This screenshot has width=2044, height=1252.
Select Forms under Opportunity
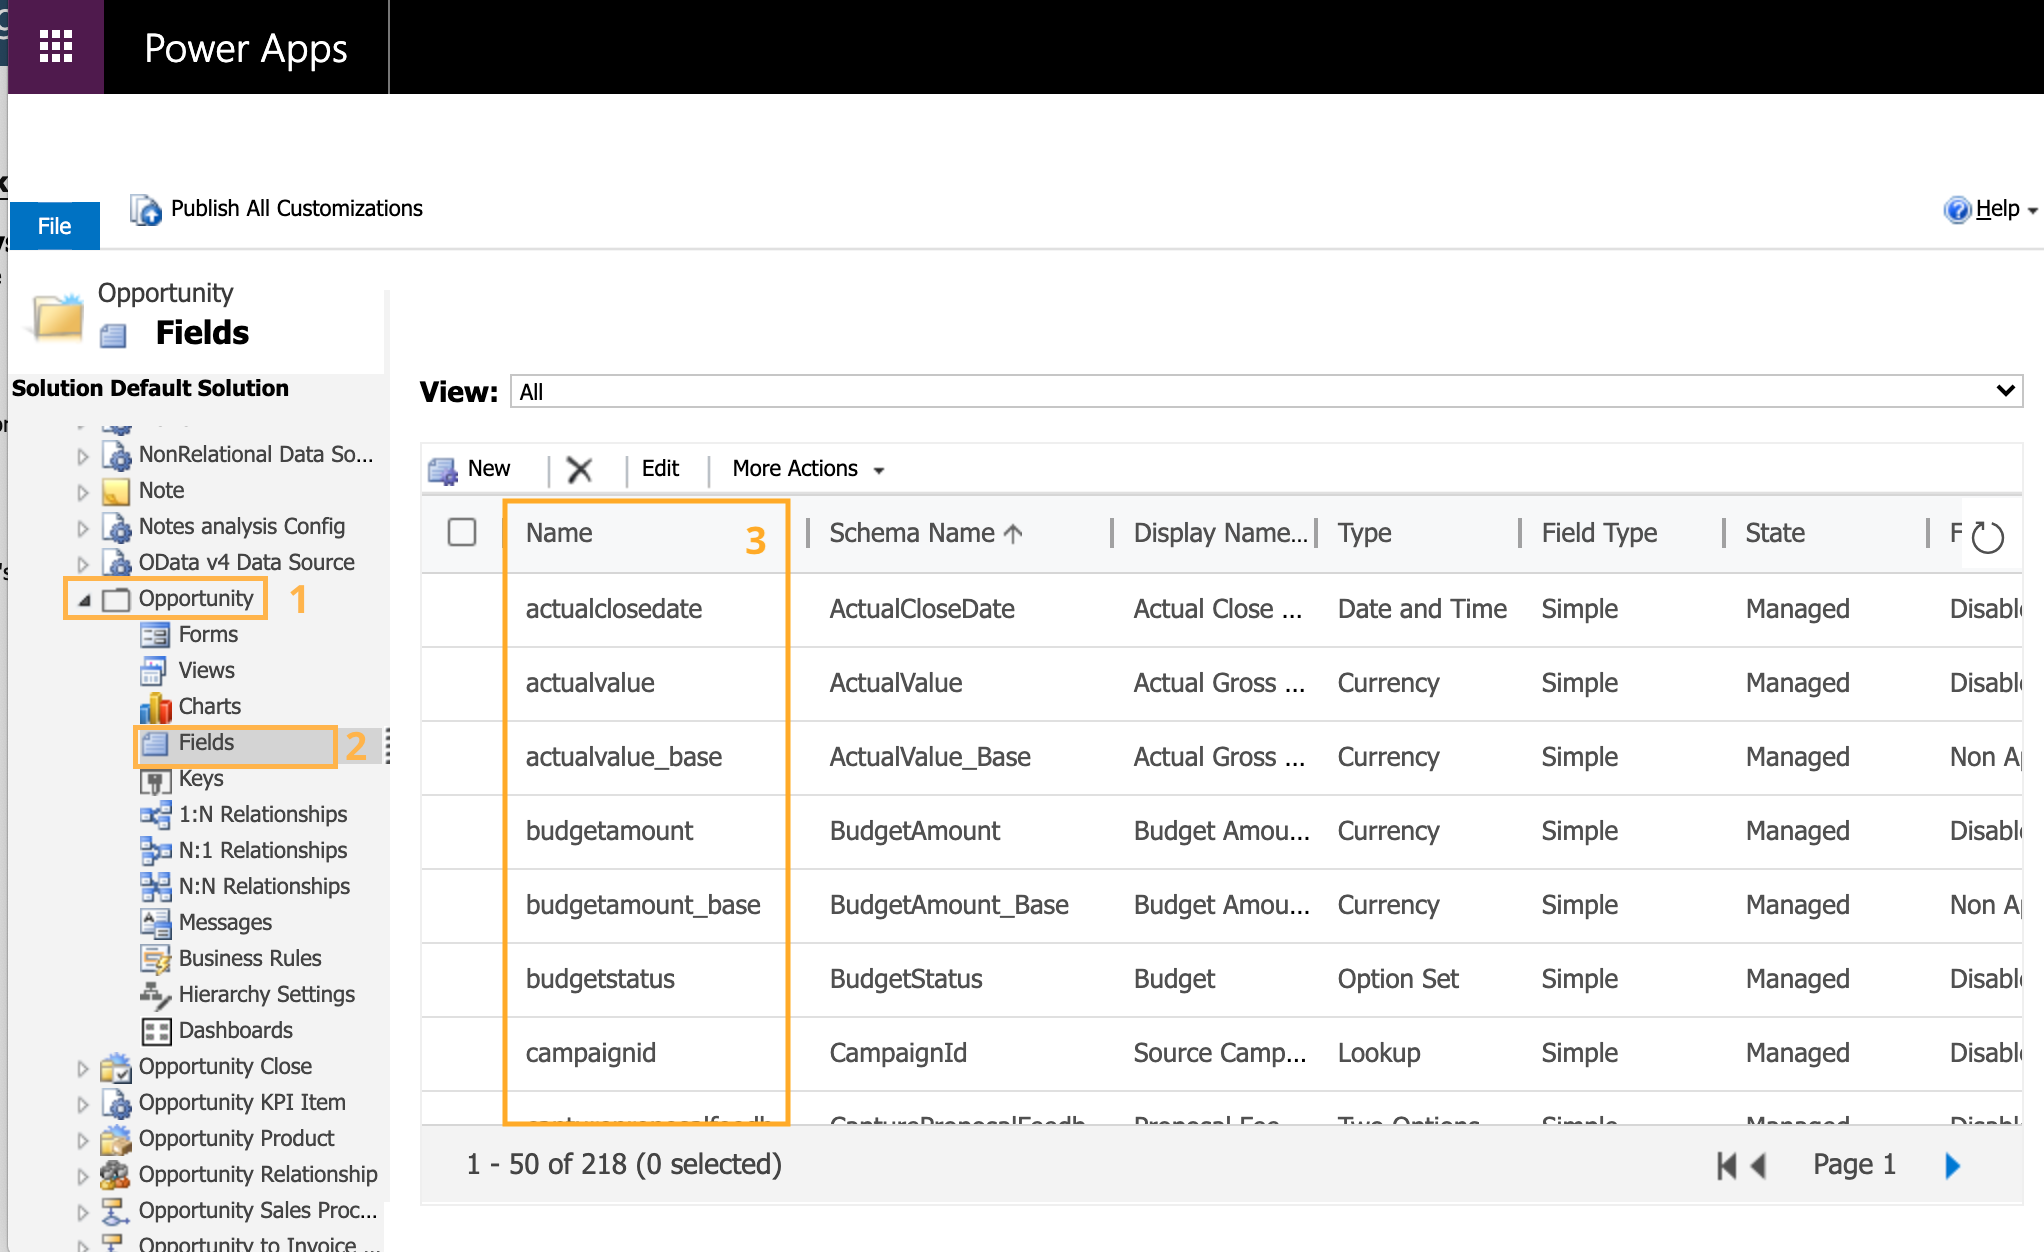[207, 634]
